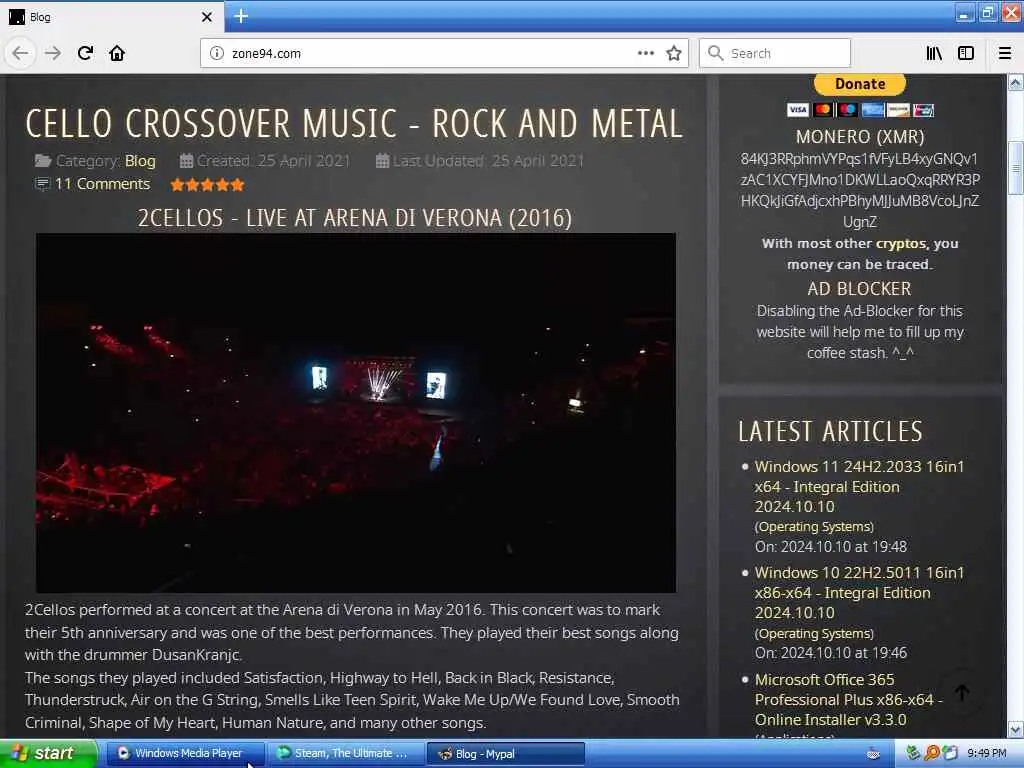Focus the Search box

point(775,53)
